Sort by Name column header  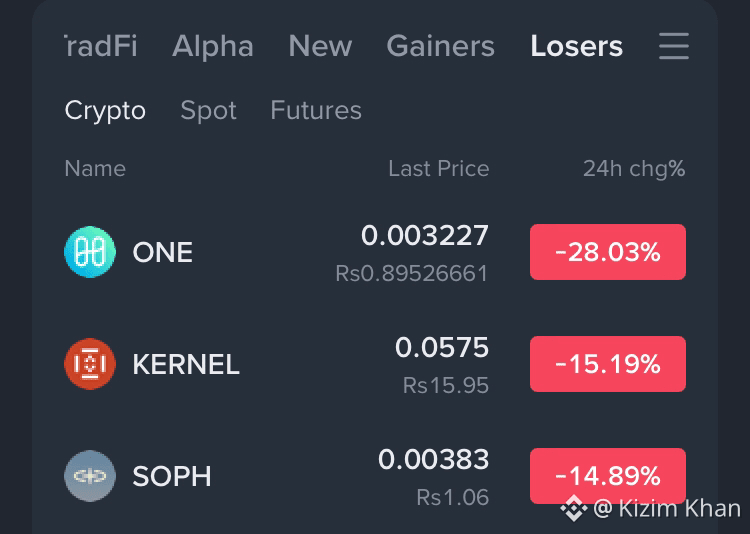coord(95,168)
